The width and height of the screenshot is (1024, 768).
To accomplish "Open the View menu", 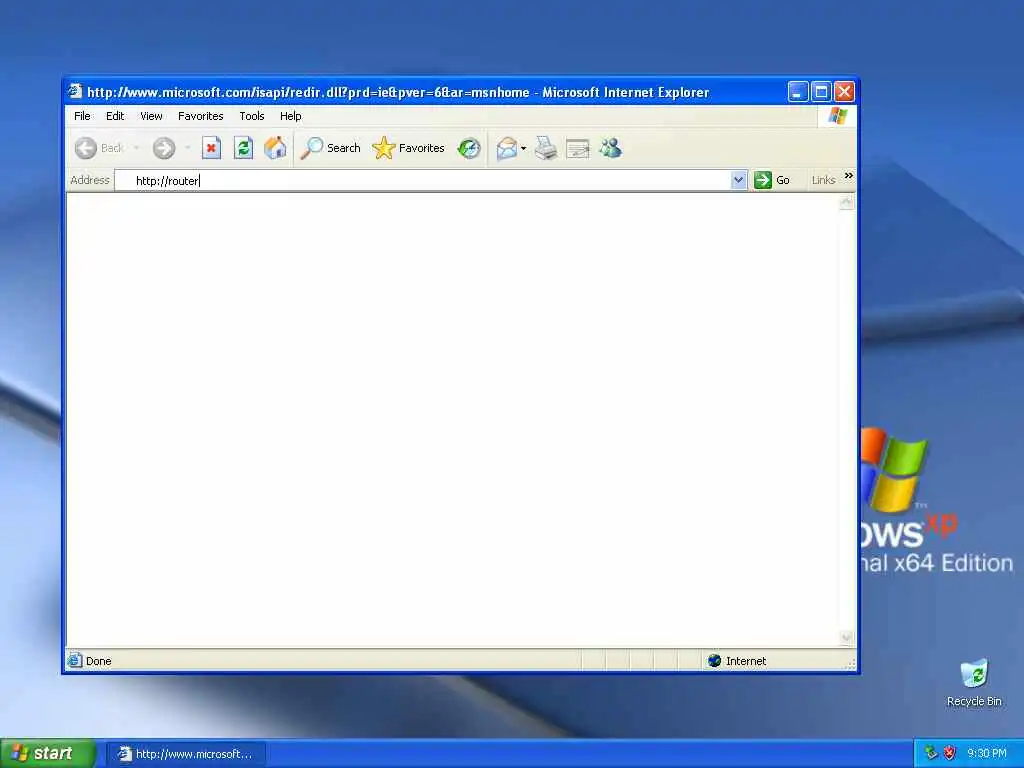I will 151,116.
